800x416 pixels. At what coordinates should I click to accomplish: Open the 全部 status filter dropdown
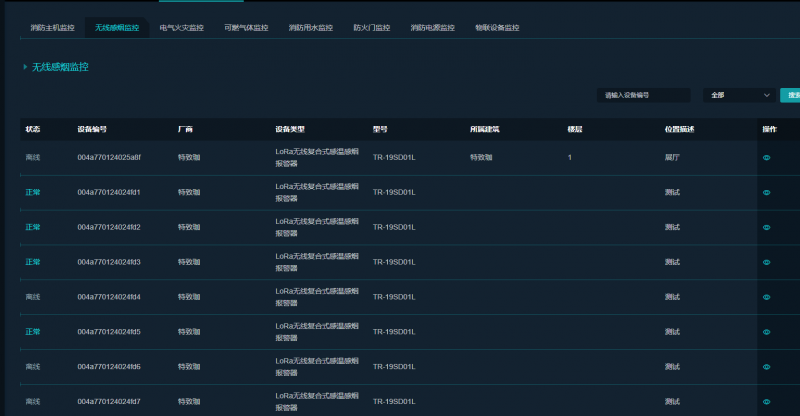click(739, 95)
